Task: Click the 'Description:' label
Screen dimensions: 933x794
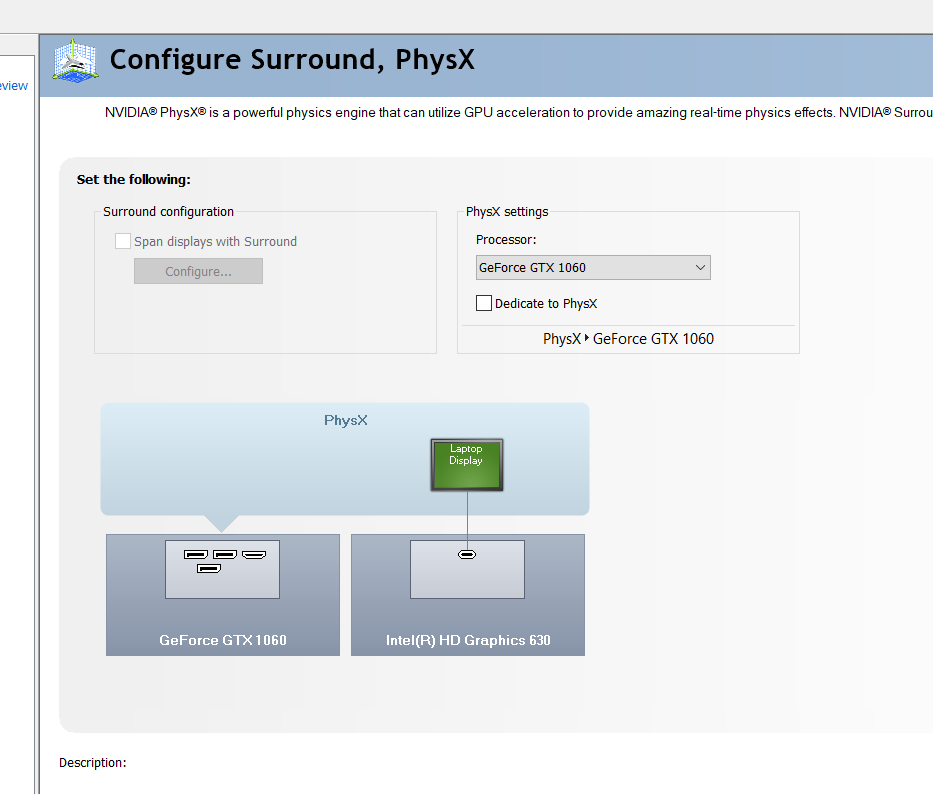Action: click(93, 762)
